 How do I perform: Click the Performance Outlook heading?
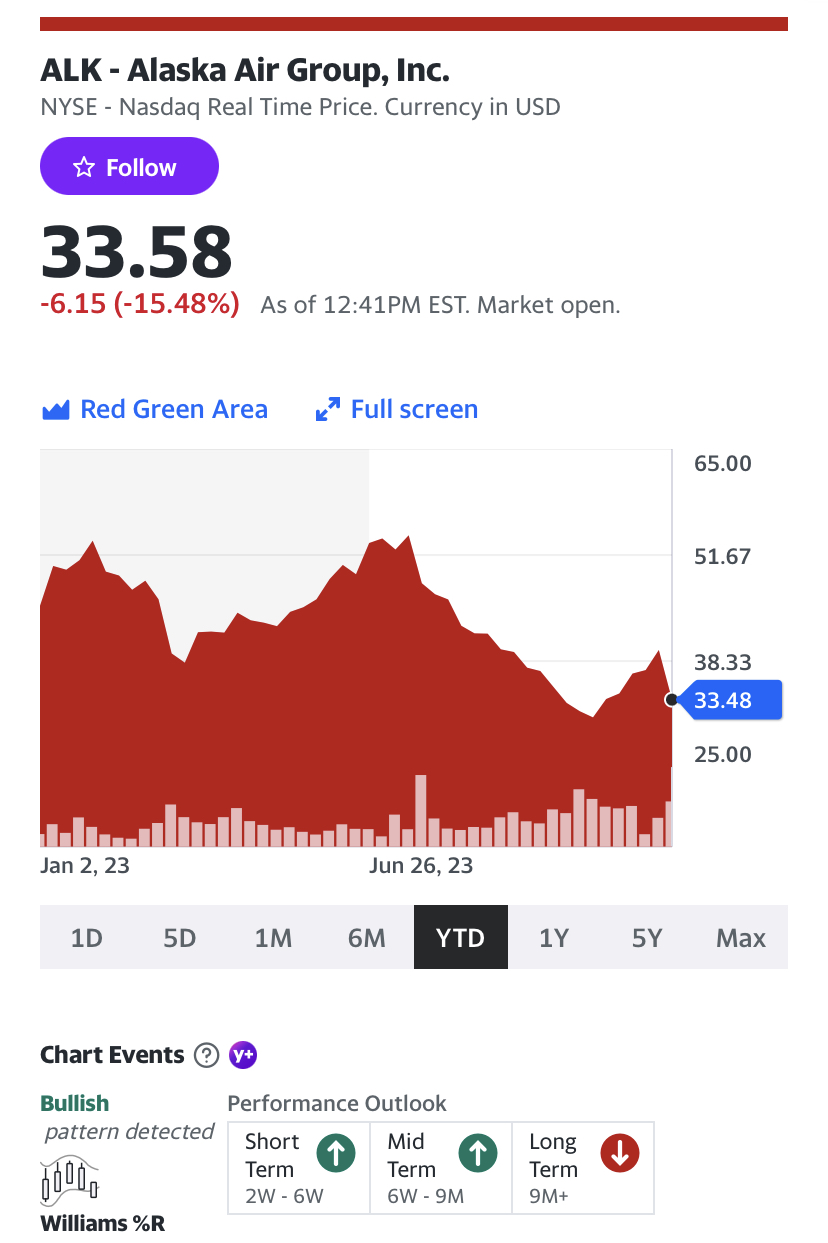tap(337, 1104)
